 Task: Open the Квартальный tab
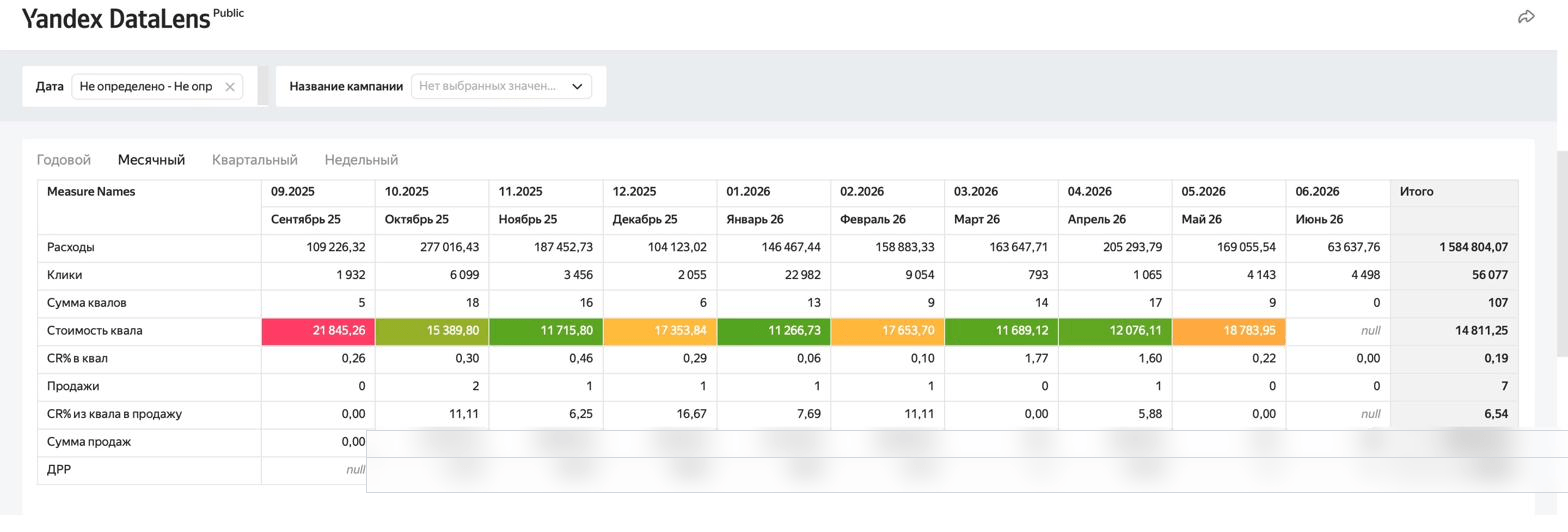(x=255, y=160)
